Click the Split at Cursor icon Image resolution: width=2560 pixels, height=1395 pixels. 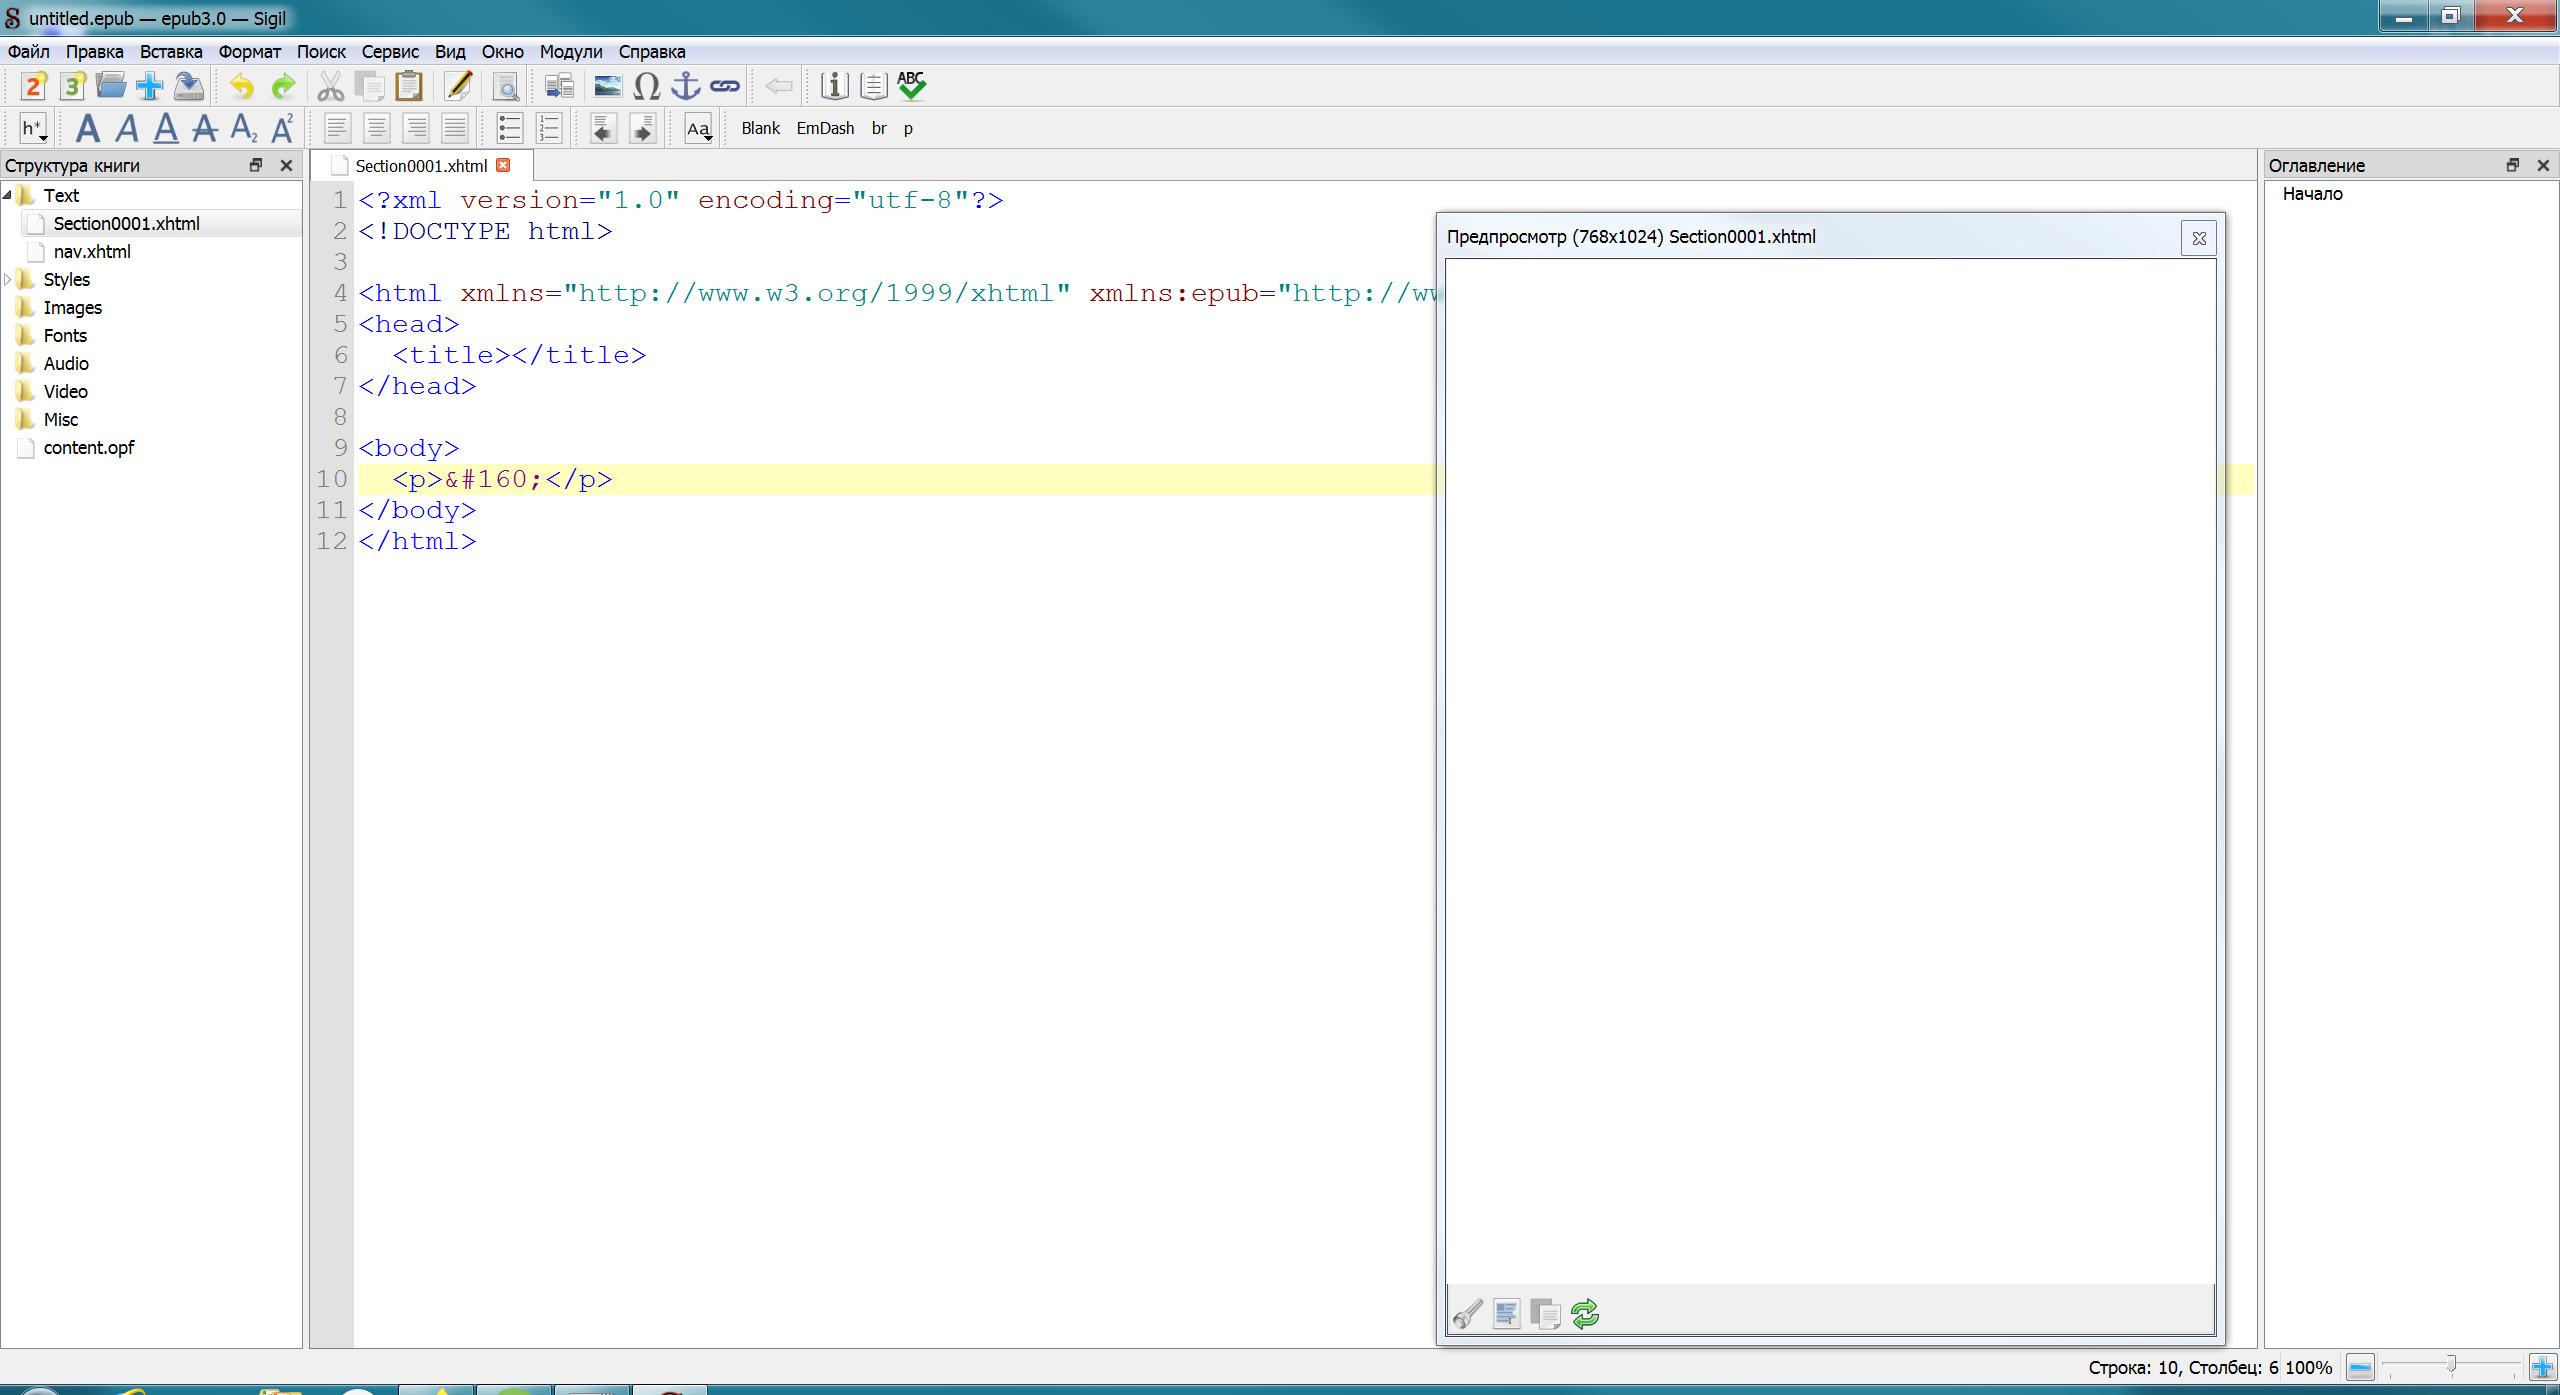click(559, 87)
